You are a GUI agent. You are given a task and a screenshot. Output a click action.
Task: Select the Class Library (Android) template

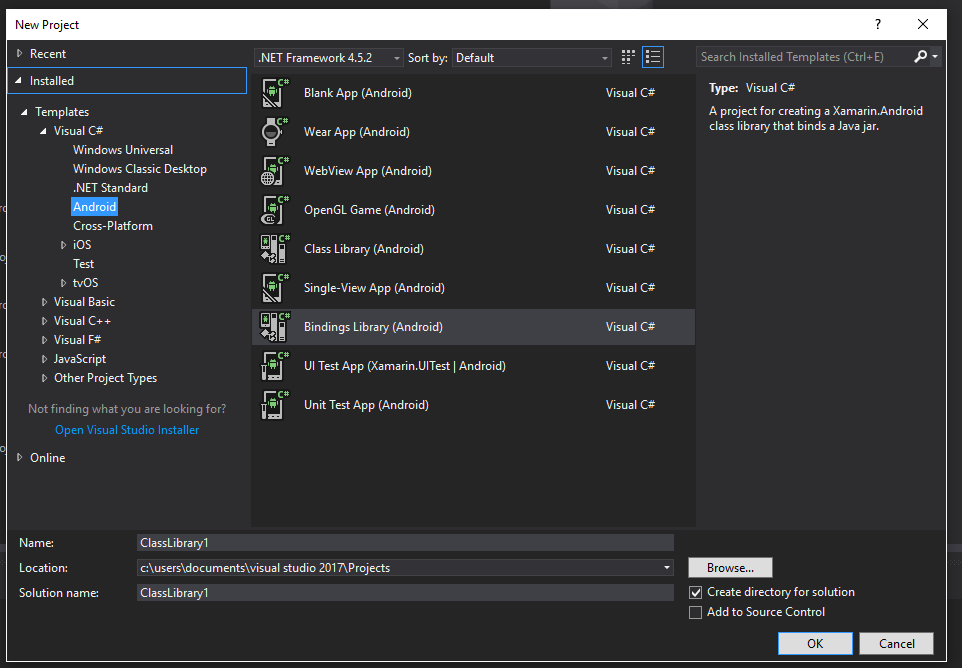[x=473, y=249]
